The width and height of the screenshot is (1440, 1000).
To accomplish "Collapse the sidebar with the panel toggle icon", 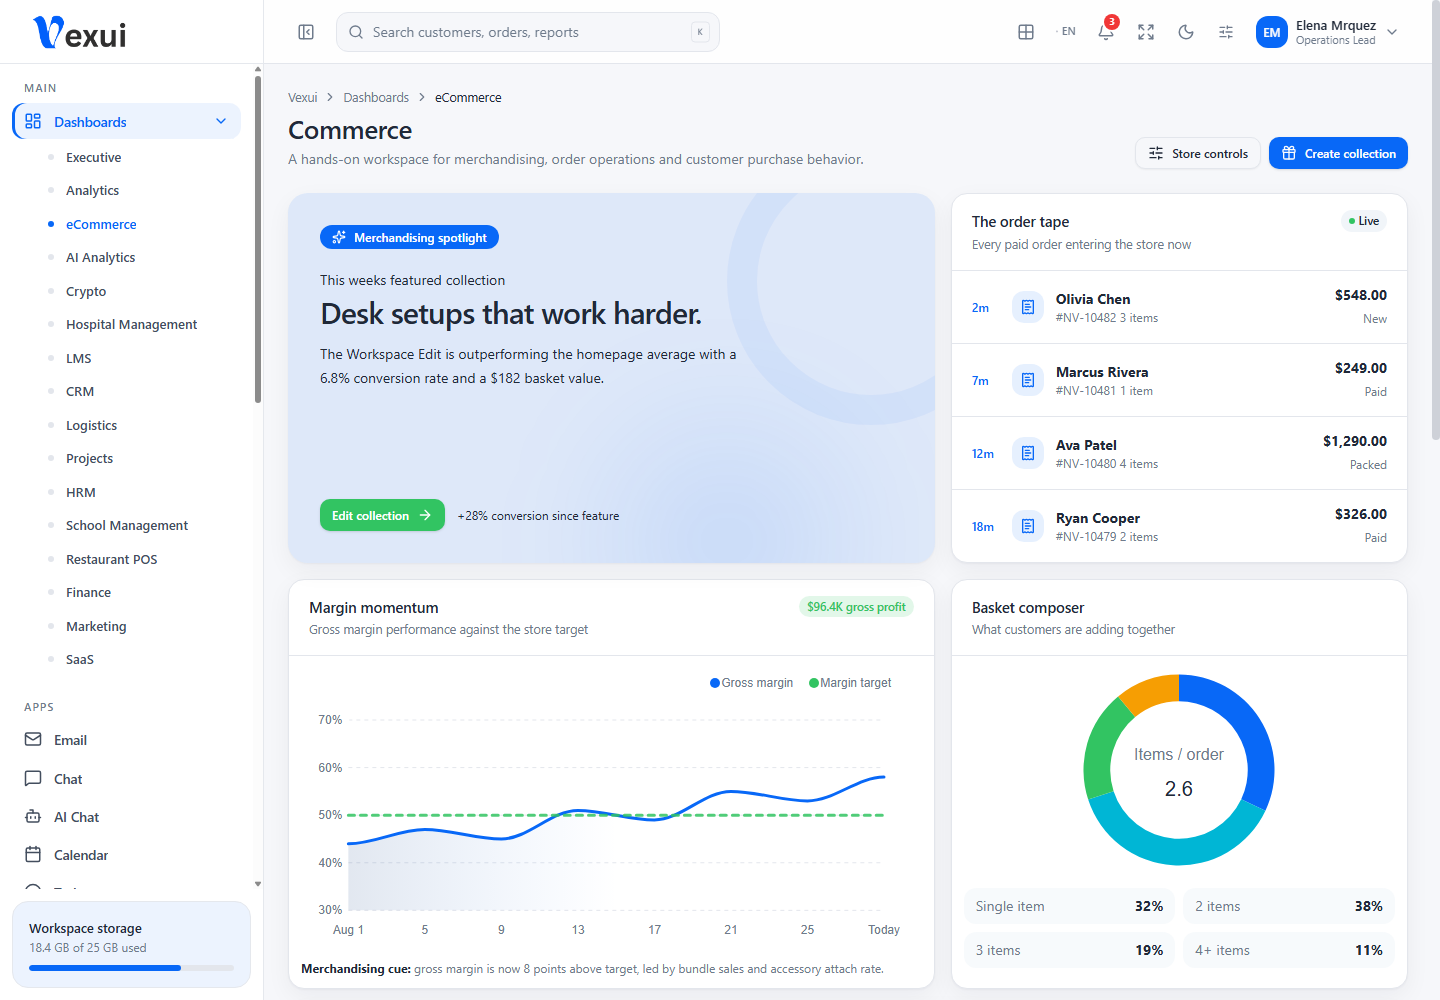I will [x=306, y=32].
